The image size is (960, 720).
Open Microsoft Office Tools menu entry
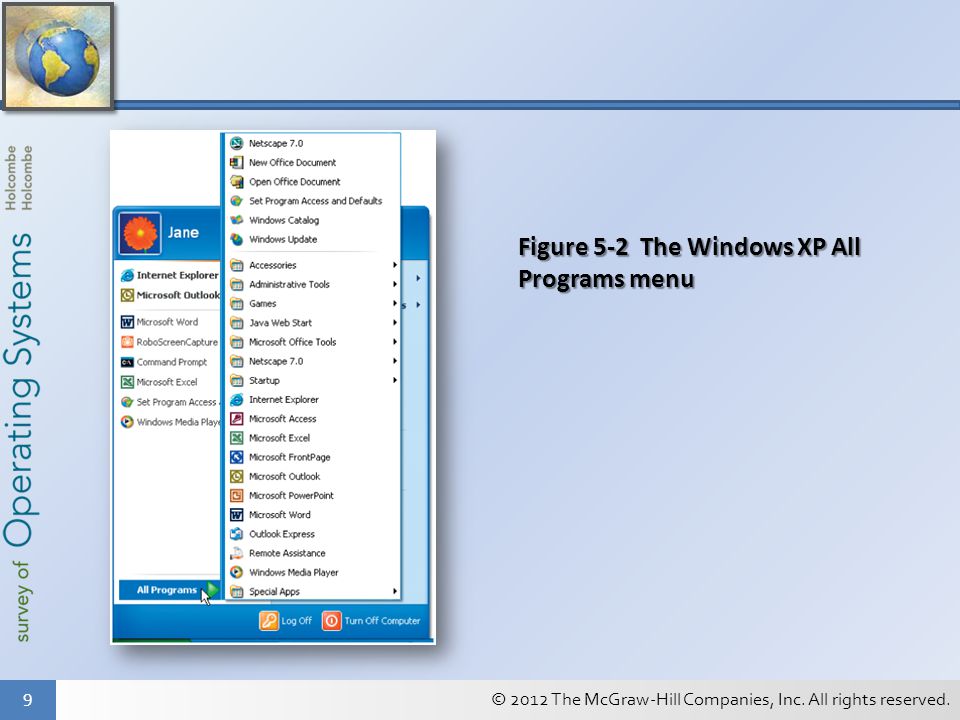pos(313,342)
